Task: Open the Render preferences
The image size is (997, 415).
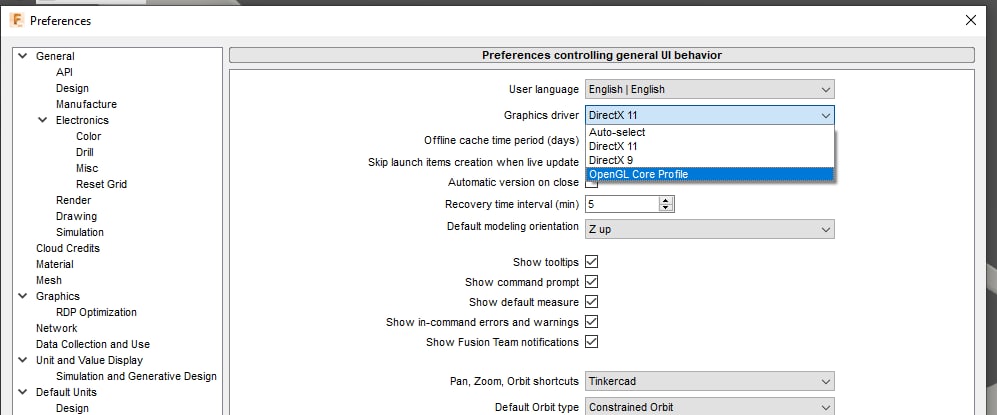Action: coord(73,200)
